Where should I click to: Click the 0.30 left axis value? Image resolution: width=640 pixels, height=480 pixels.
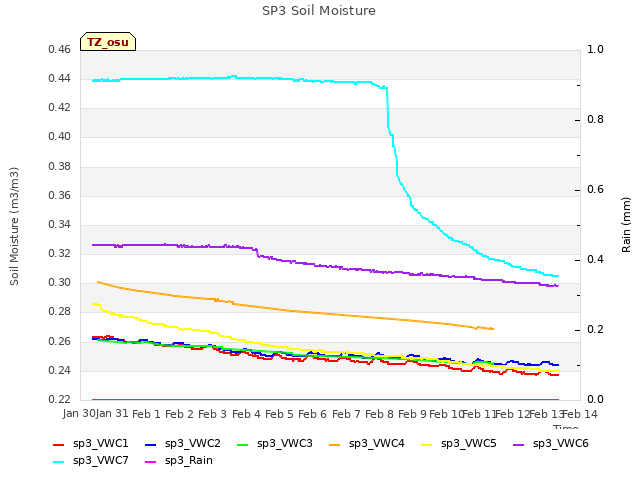60,283
